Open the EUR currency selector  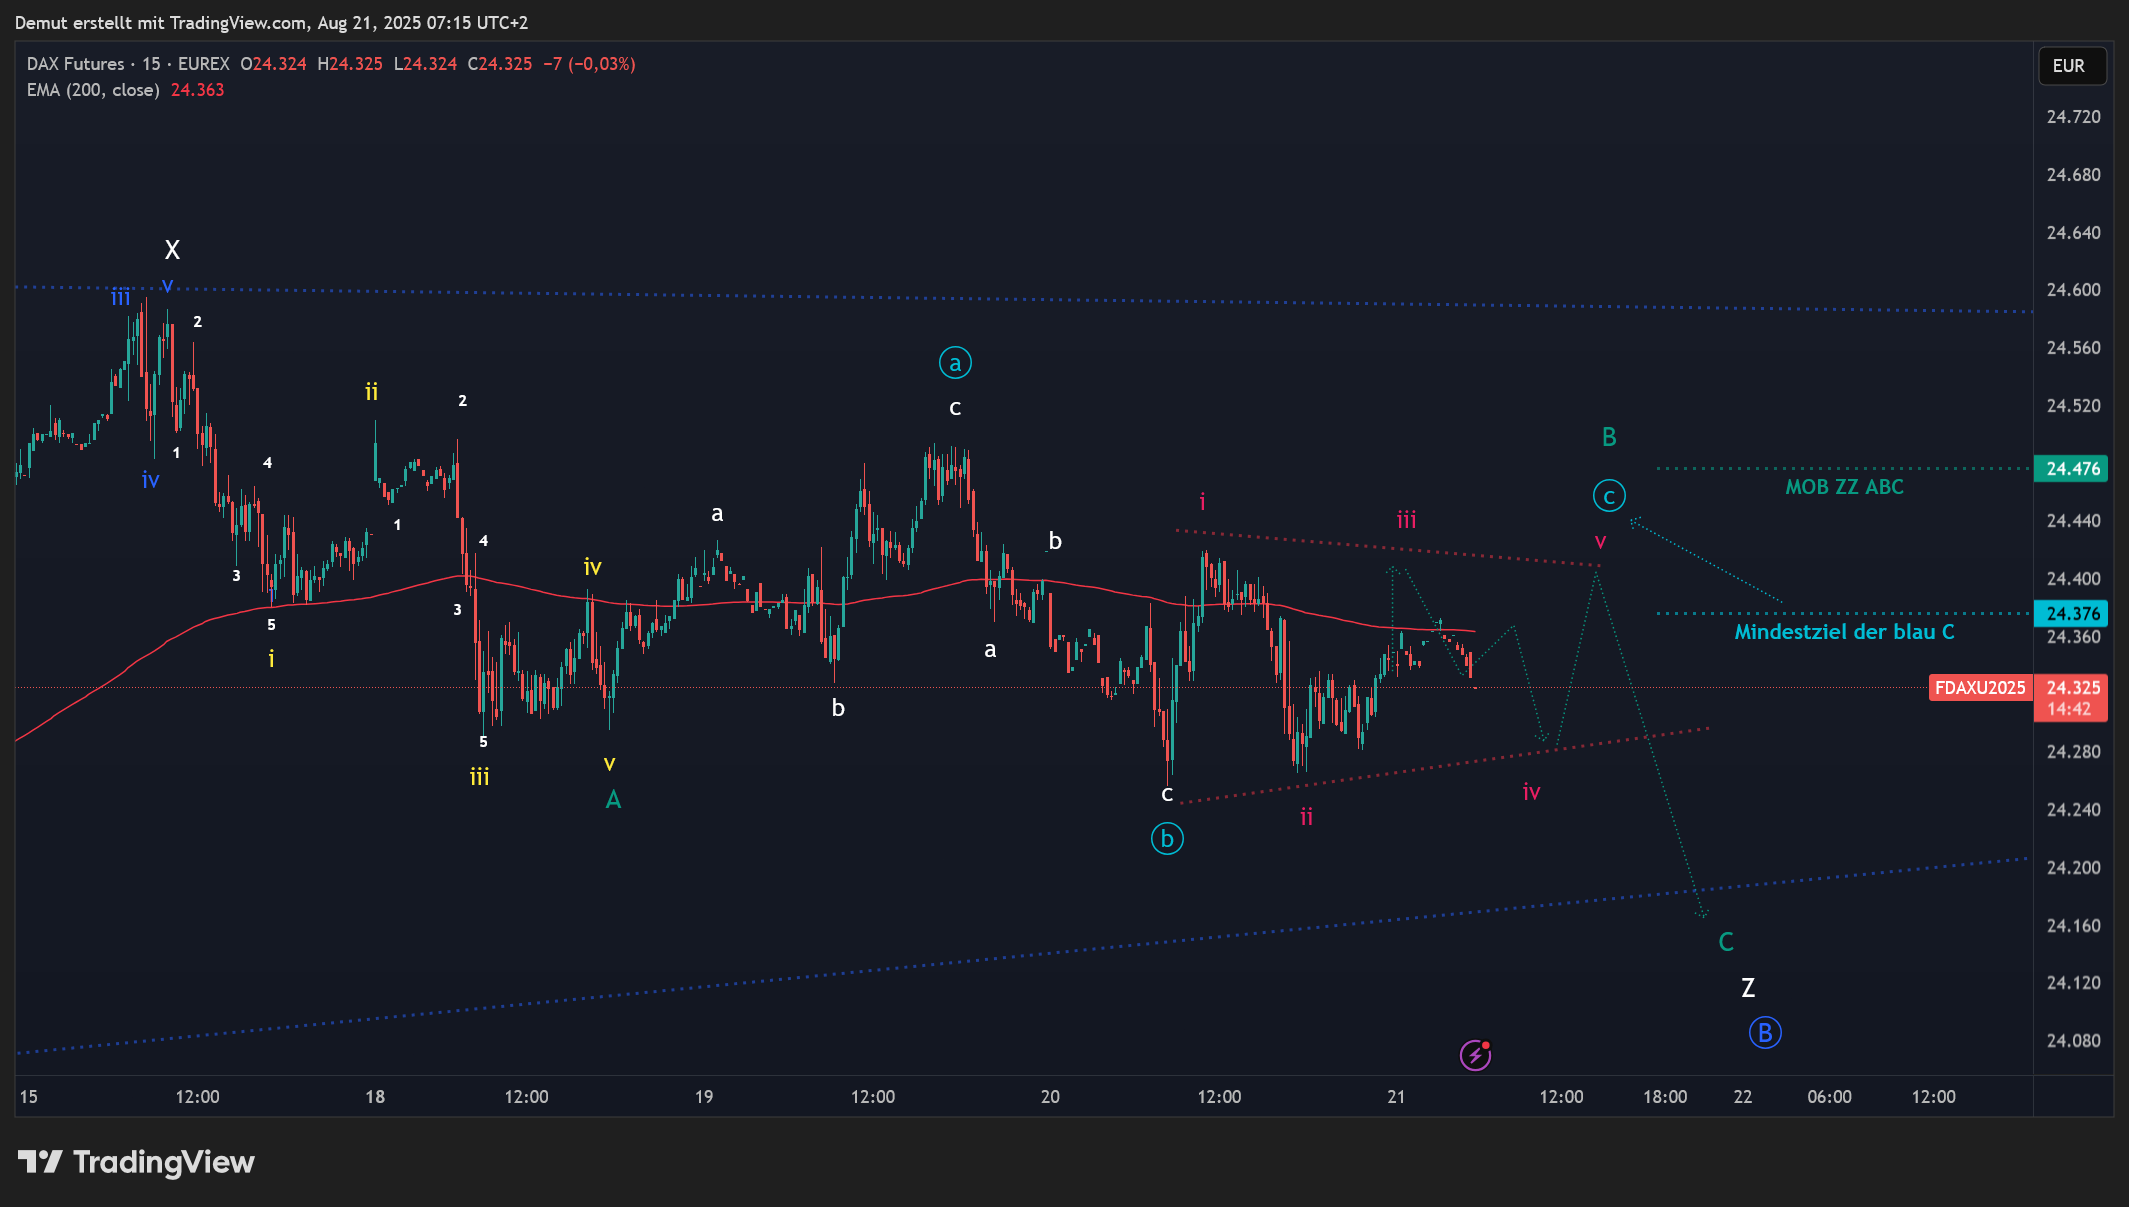[x=2071, y=66]
